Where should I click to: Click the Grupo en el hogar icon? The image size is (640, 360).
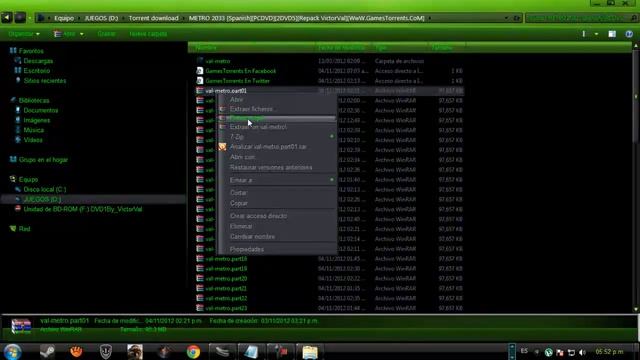(x=13, y=160)
